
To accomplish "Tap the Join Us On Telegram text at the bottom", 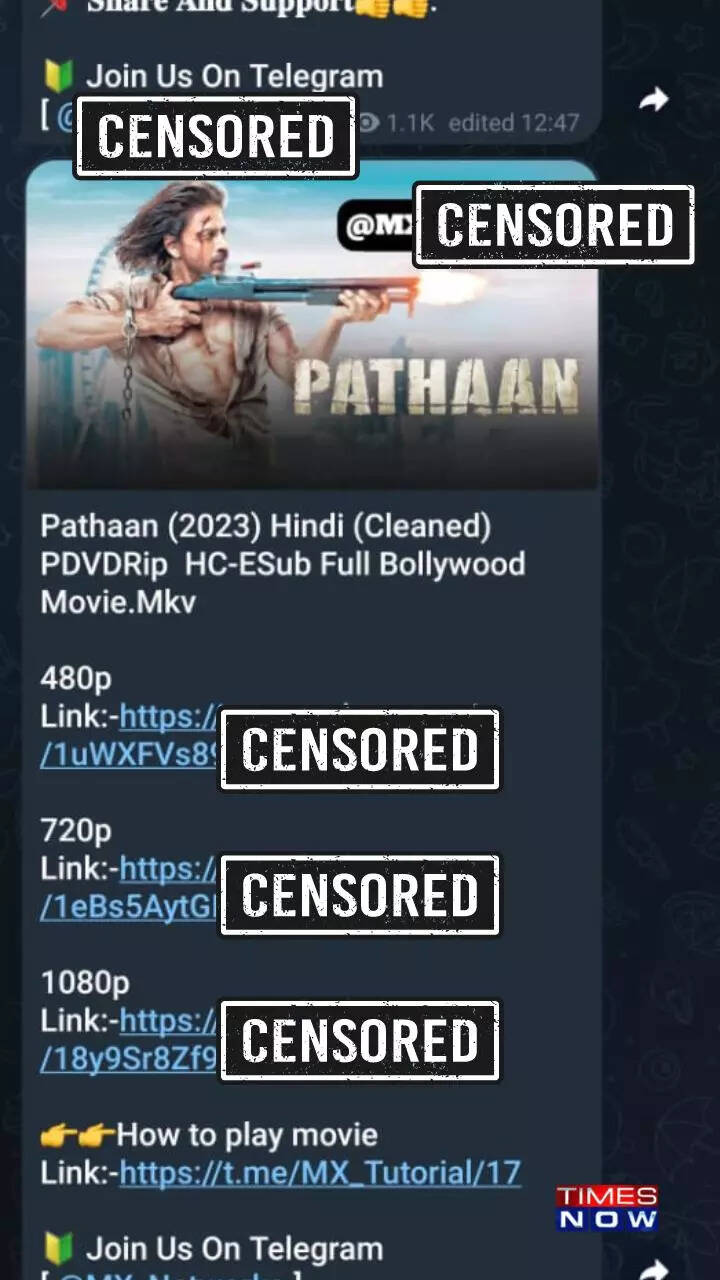I will (x=234, y=1249).
